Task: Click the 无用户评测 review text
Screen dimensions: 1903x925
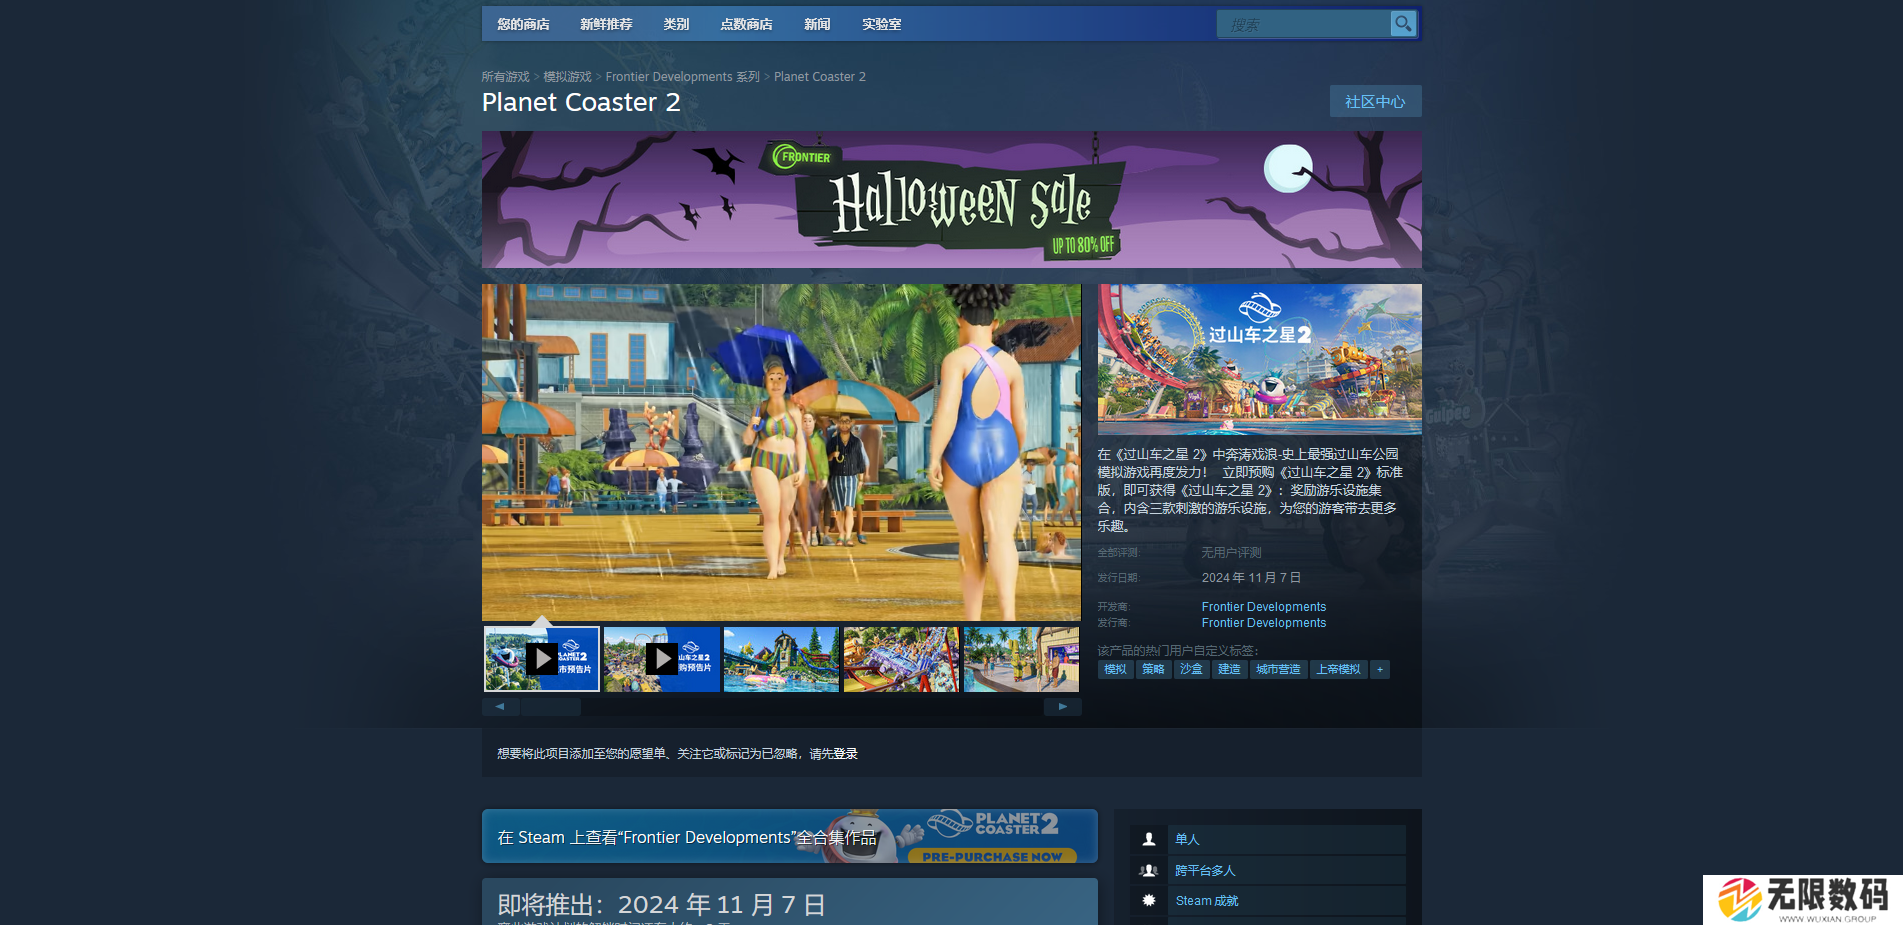Action: click(x=1231, y=552)
